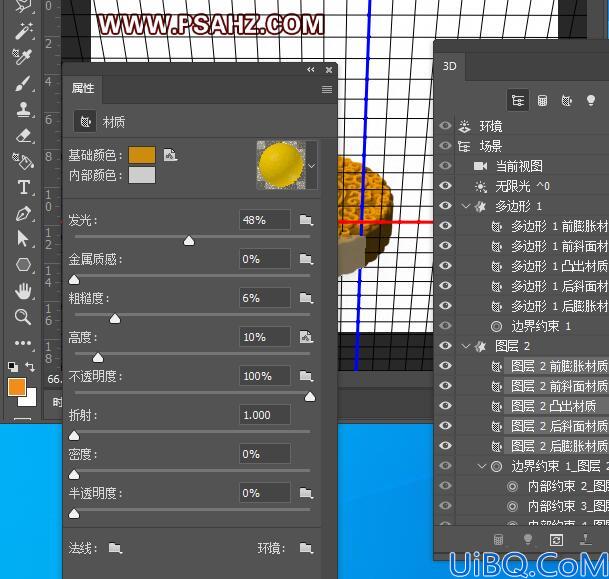Open the orange foreground color swatch
609x579 pixels.
[x=17, y=387]
